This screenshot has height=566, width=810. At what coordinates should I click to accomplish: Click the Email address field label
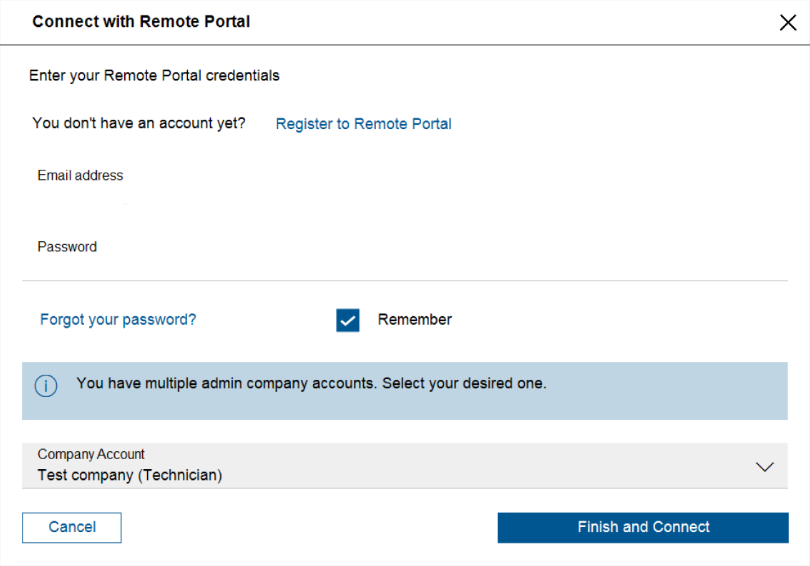[x=80, y=176]
